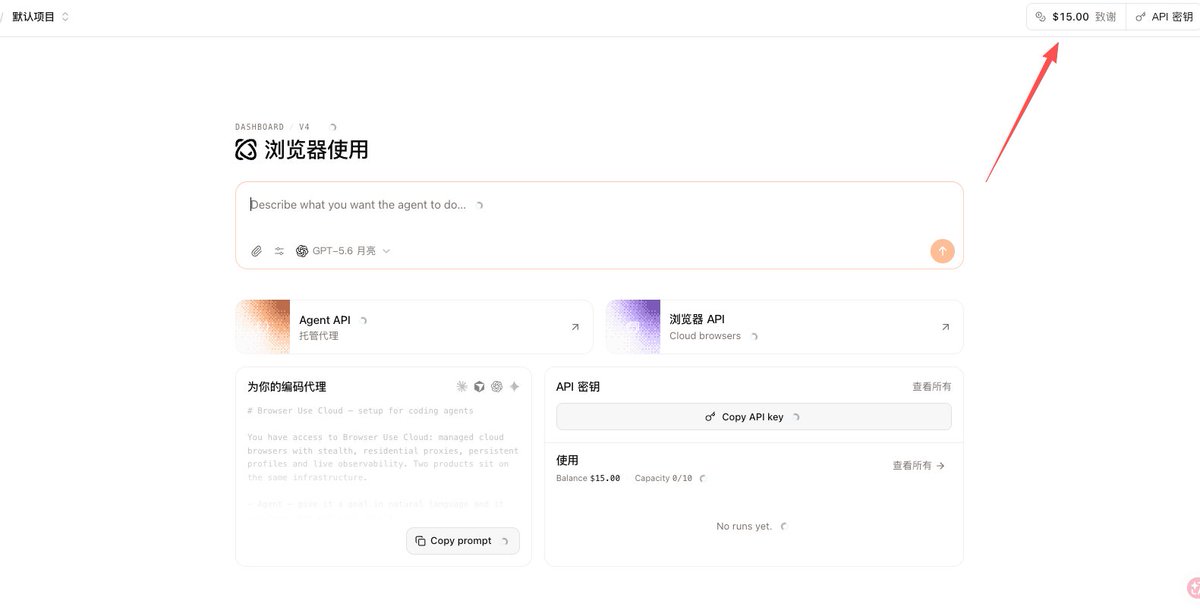Screen dimensions: 1200x610
Task: Open the 浏览器 API card arrow icon
Action: pos(945,327)
